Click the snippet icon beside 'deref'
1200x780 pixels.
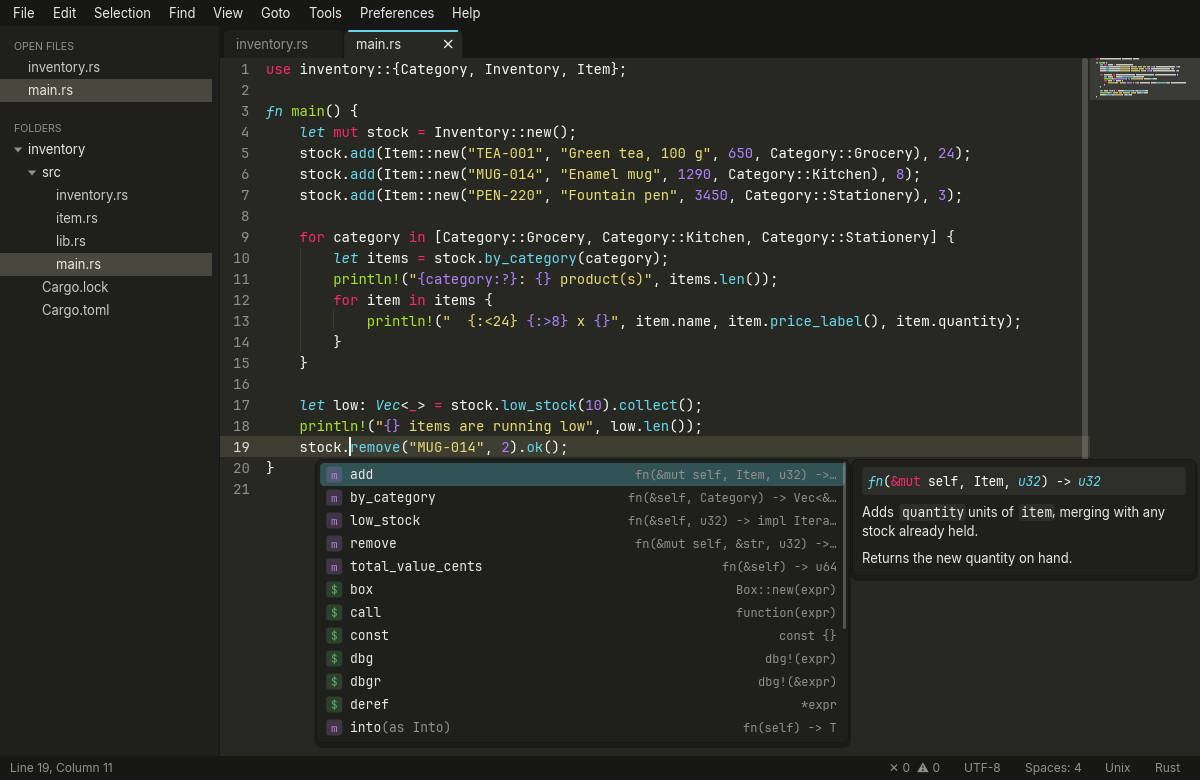334,705
